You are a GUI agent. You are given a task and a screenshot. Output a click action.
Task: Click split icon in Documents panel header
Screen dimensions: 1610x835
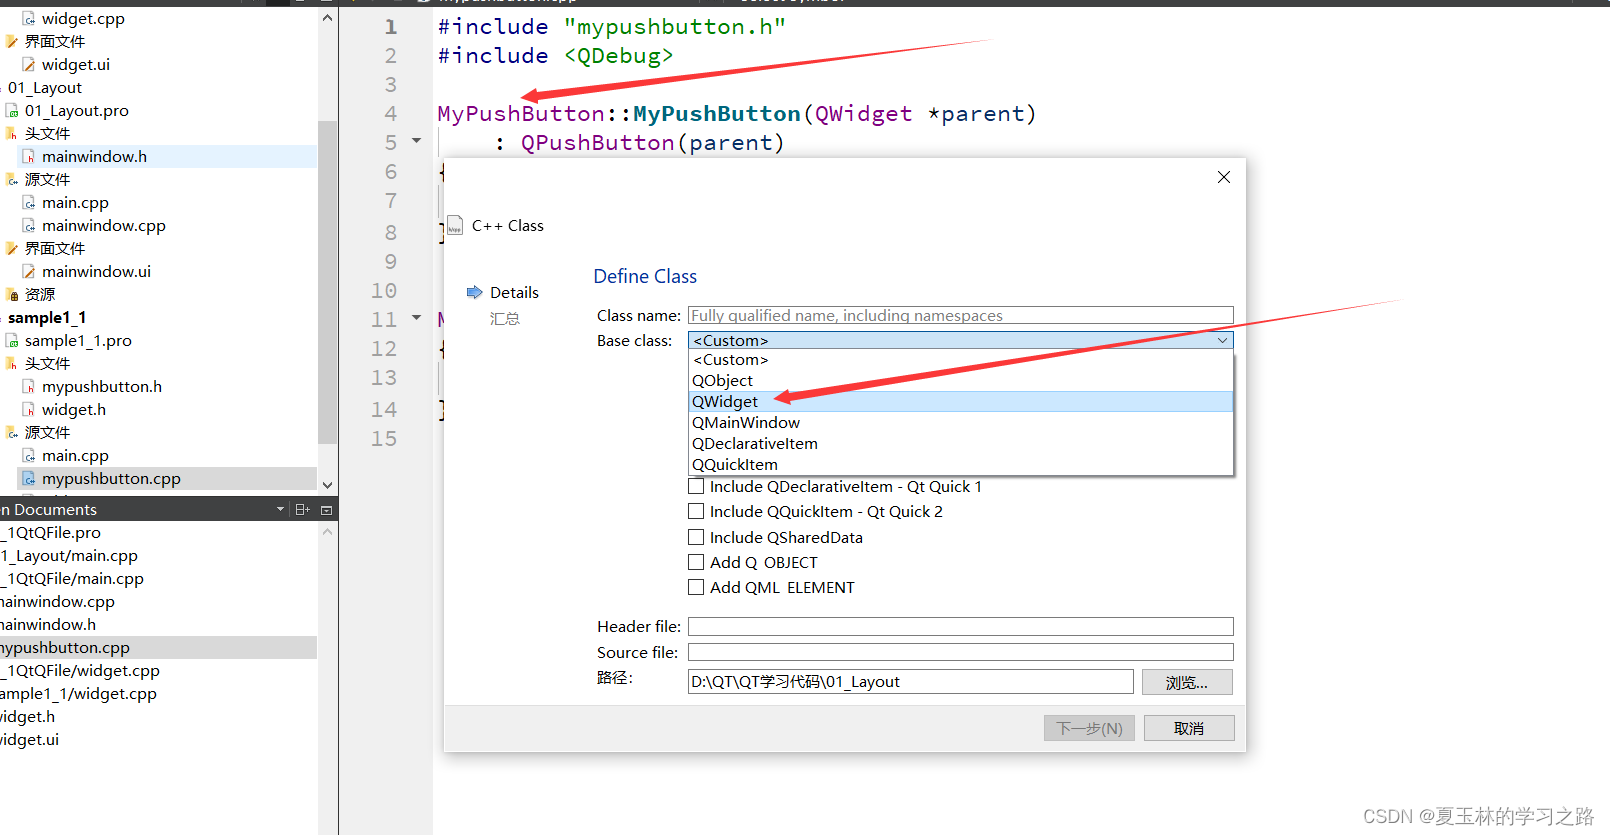(302, 510)
